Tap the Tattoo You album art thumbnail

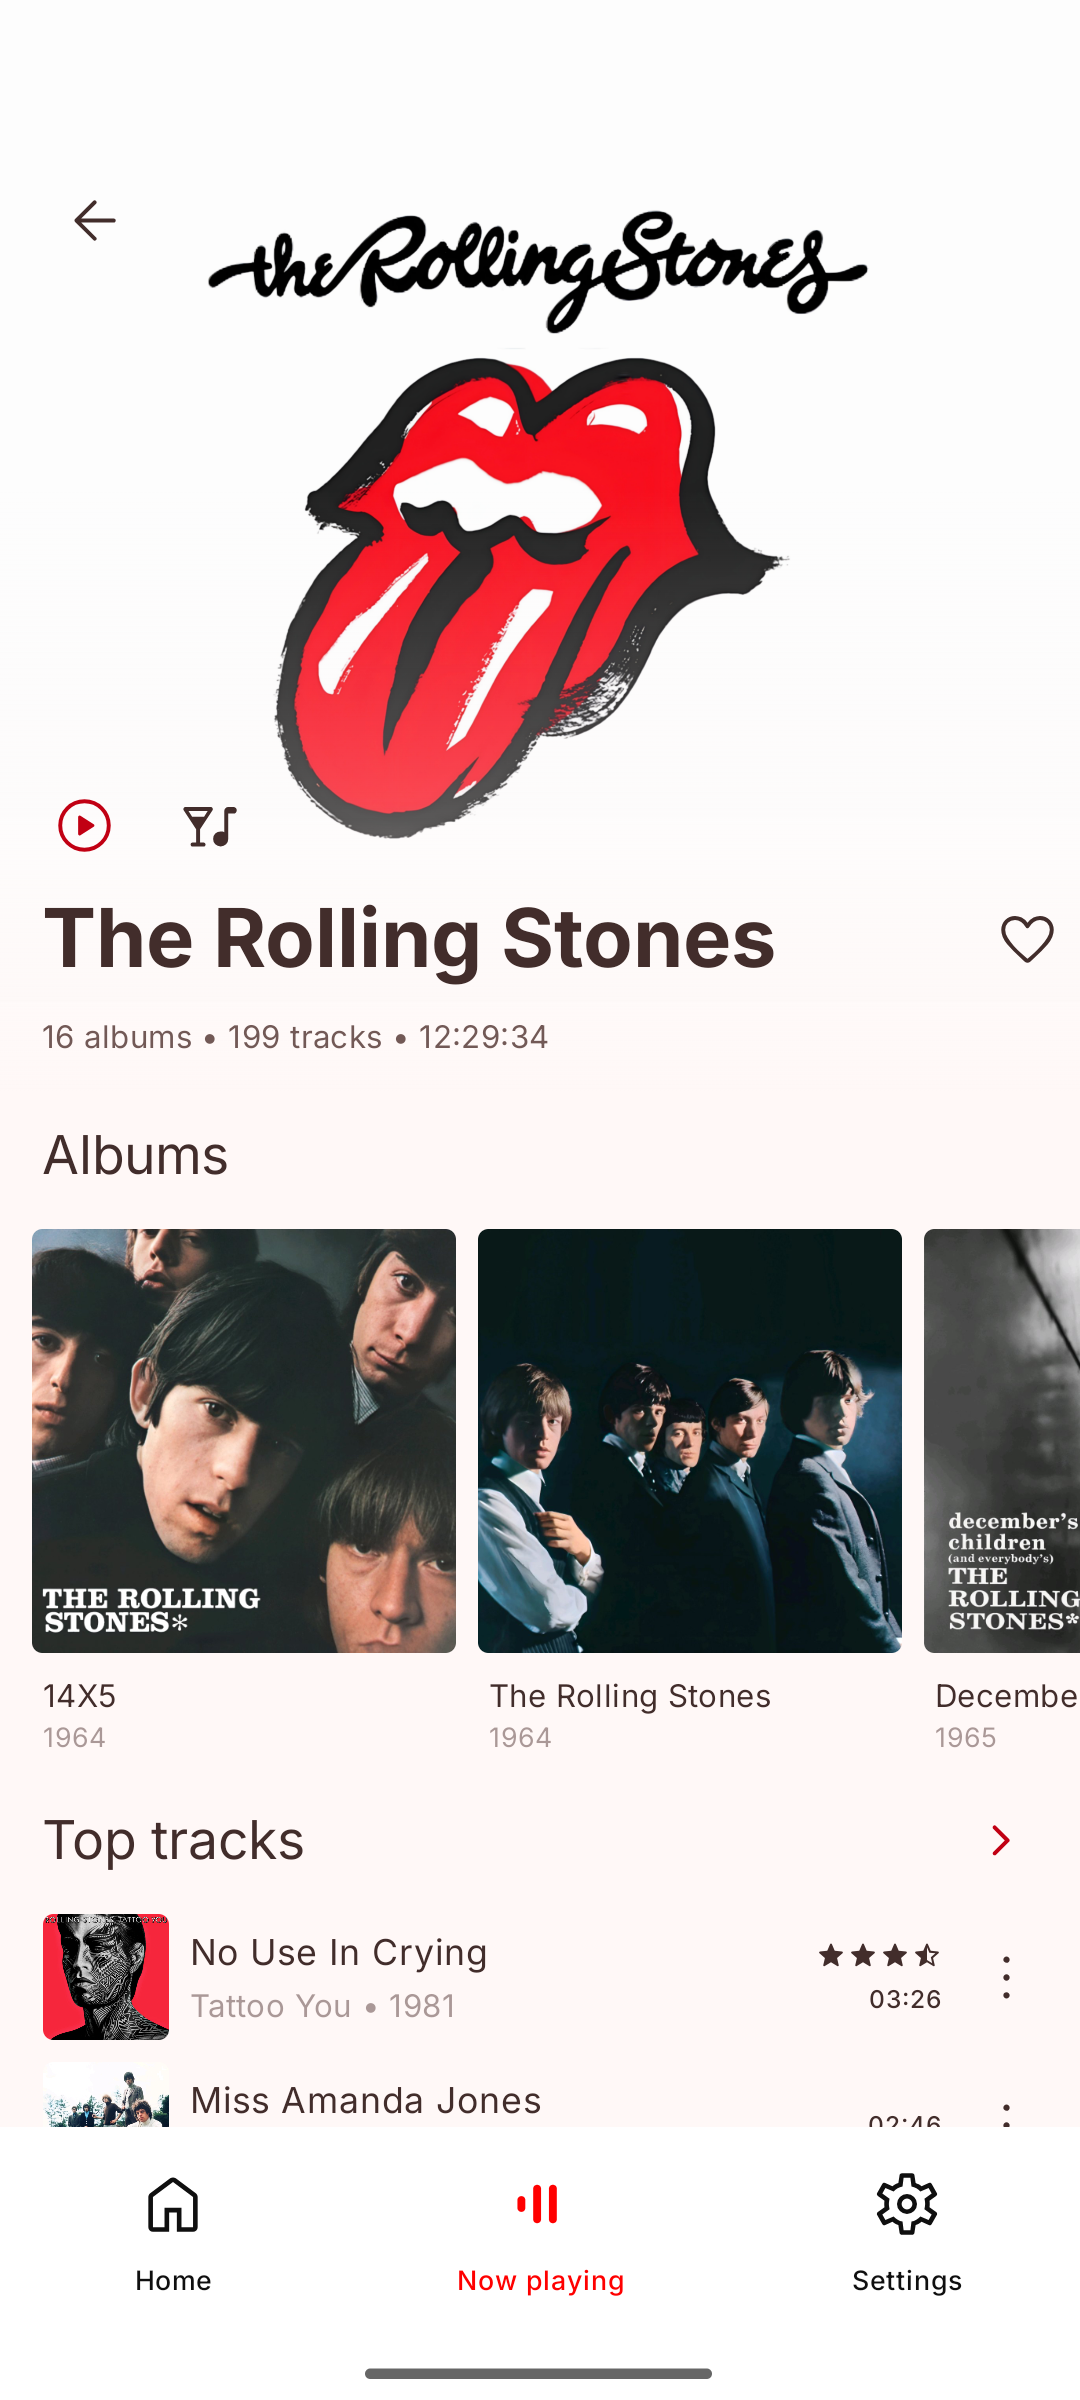point(106,1977)
